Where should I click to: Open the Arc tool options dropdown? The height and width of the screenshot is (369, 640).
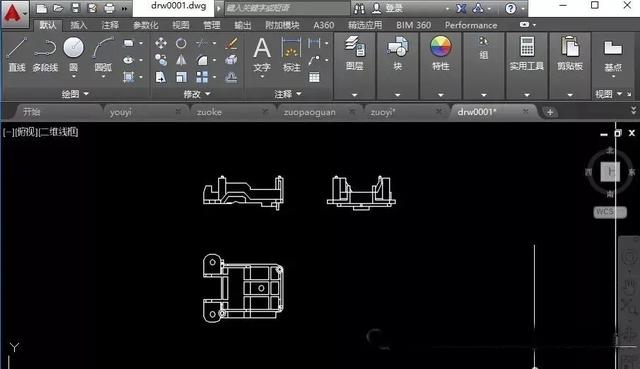pyautogui.click(x=104, y=76)
